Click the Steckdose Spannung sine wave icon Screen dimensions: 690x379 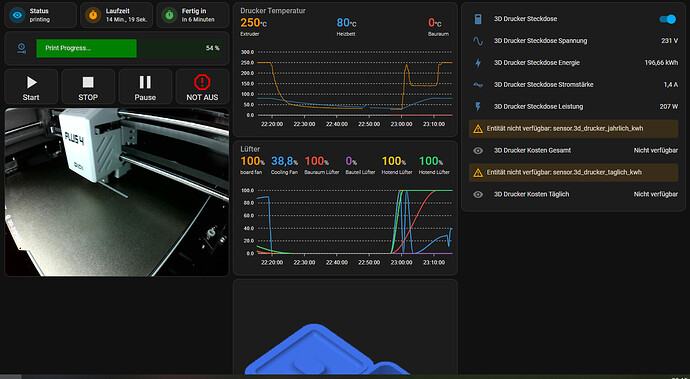[x=478, y=41]
